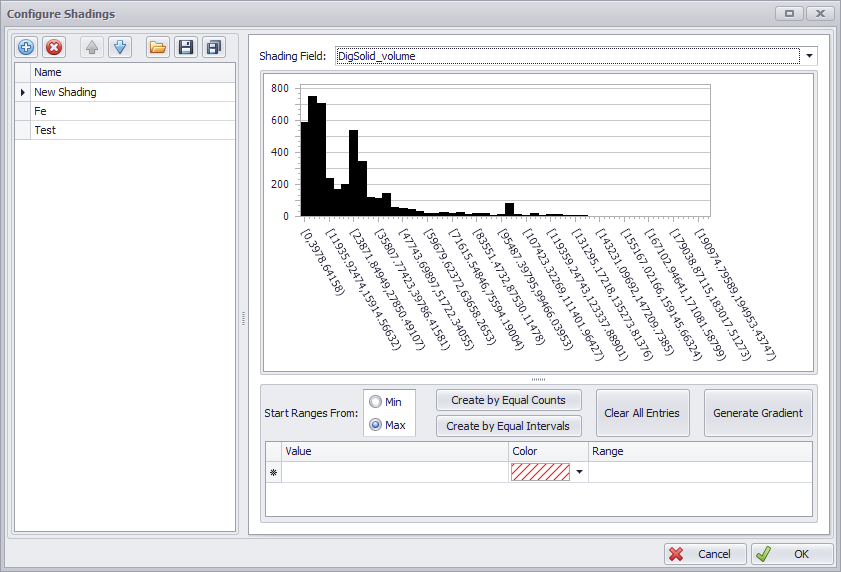The width and height of the screenshot is (841, 572).
Task: Move the shading down with the blue down arrow
Action: 120,47
